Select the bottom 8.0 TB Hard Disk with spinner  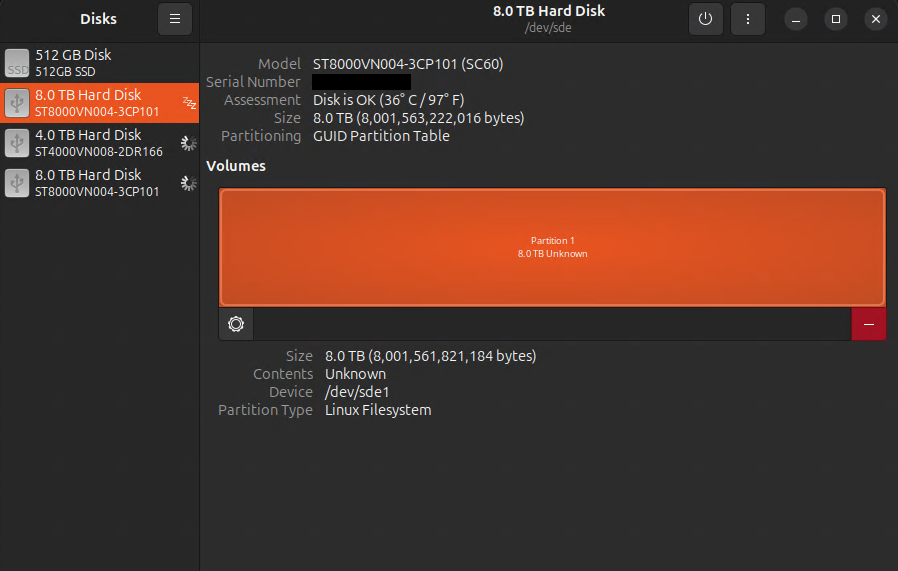click(x=100, y=183)
